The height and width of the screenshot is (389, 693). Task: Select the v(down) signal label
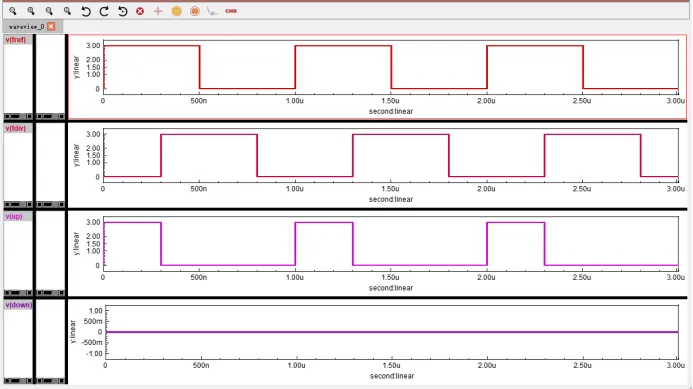19,305
